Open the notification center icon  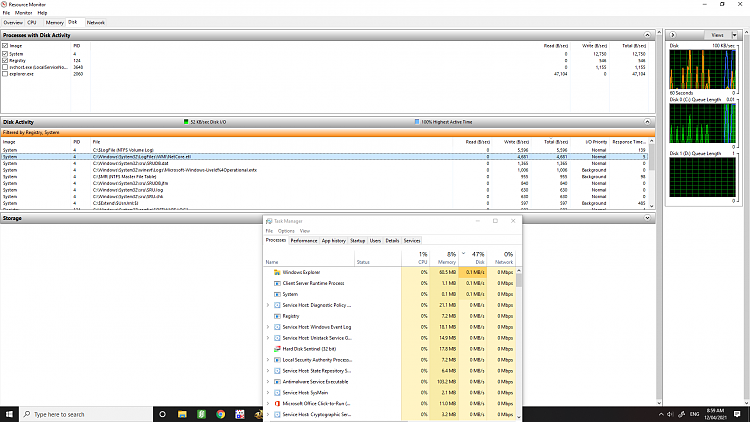point(737,414)
